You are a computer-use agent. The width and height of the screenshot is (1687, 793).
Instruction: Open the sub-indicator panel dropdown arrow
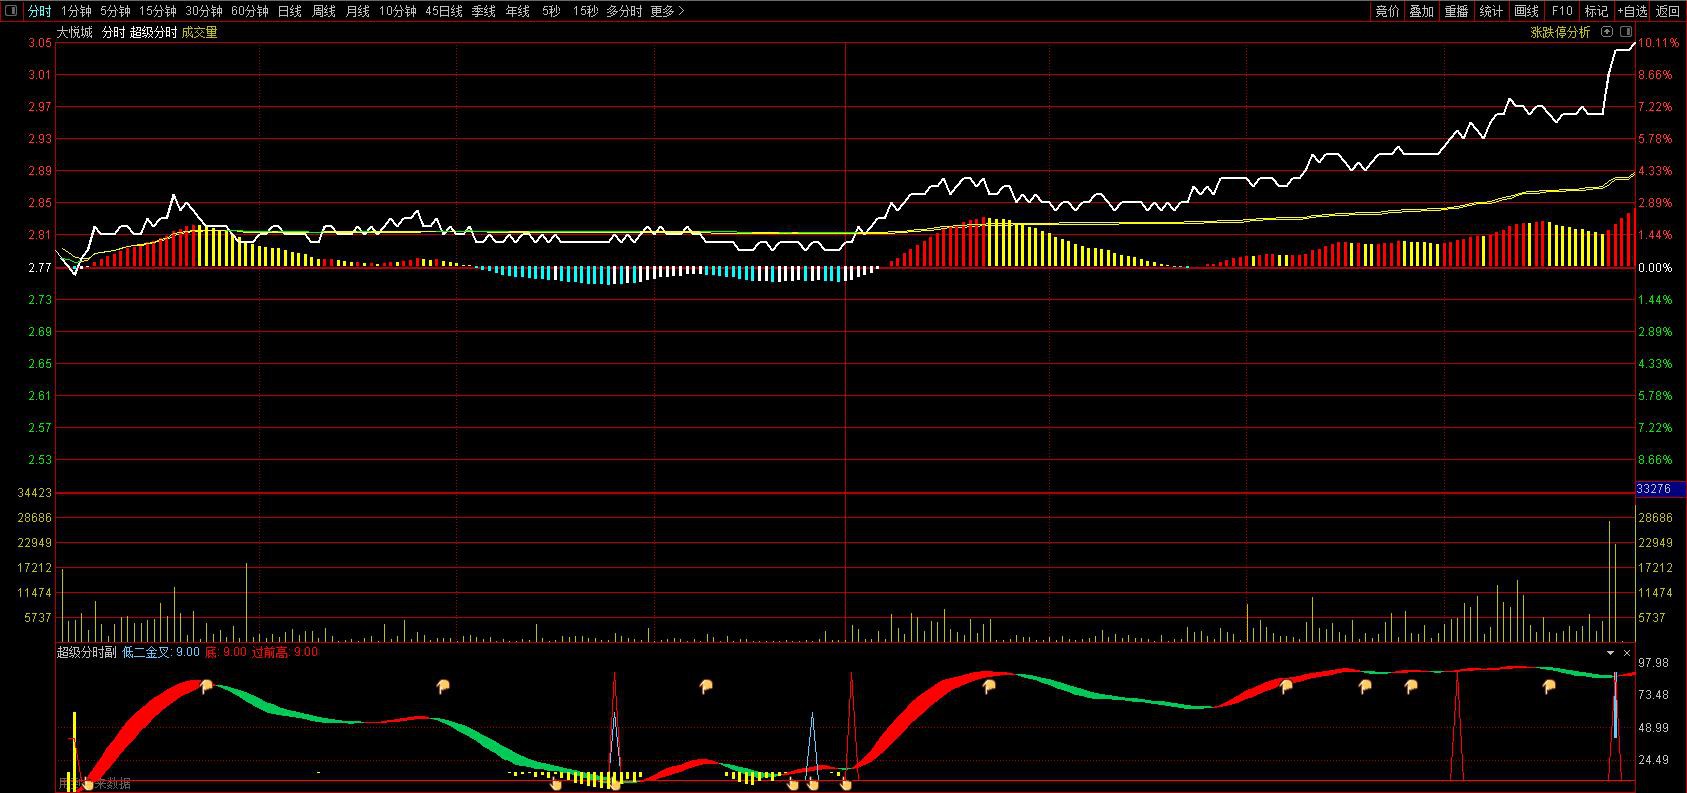1610,653
